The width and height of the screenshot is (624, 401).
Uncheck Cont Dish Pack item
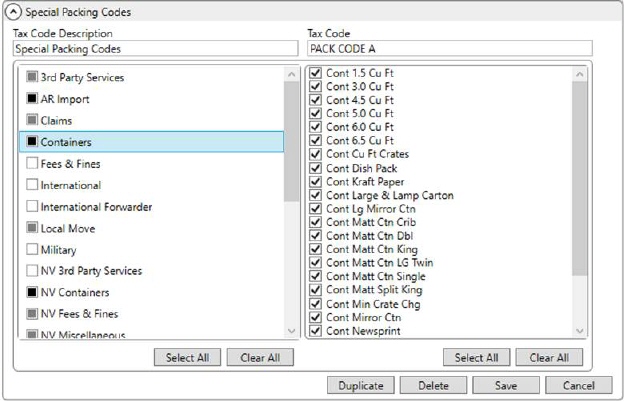[316, 168]
